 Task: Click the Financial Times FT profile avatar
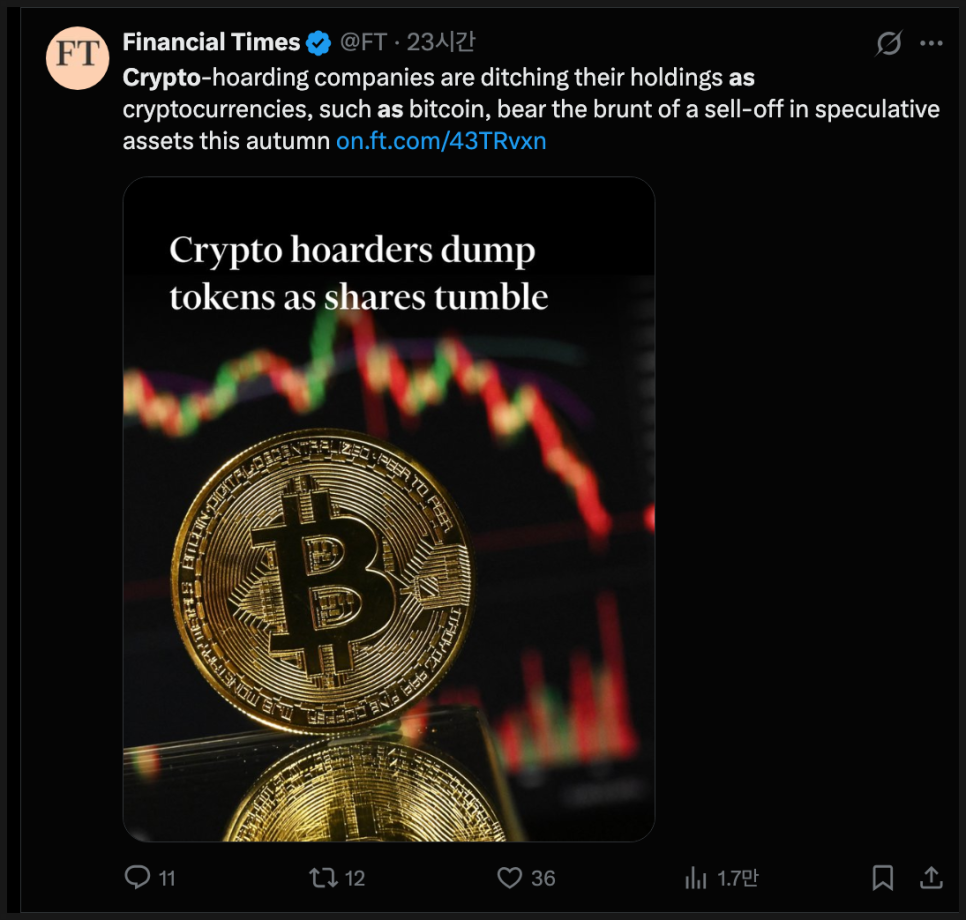tap(78, 59)
